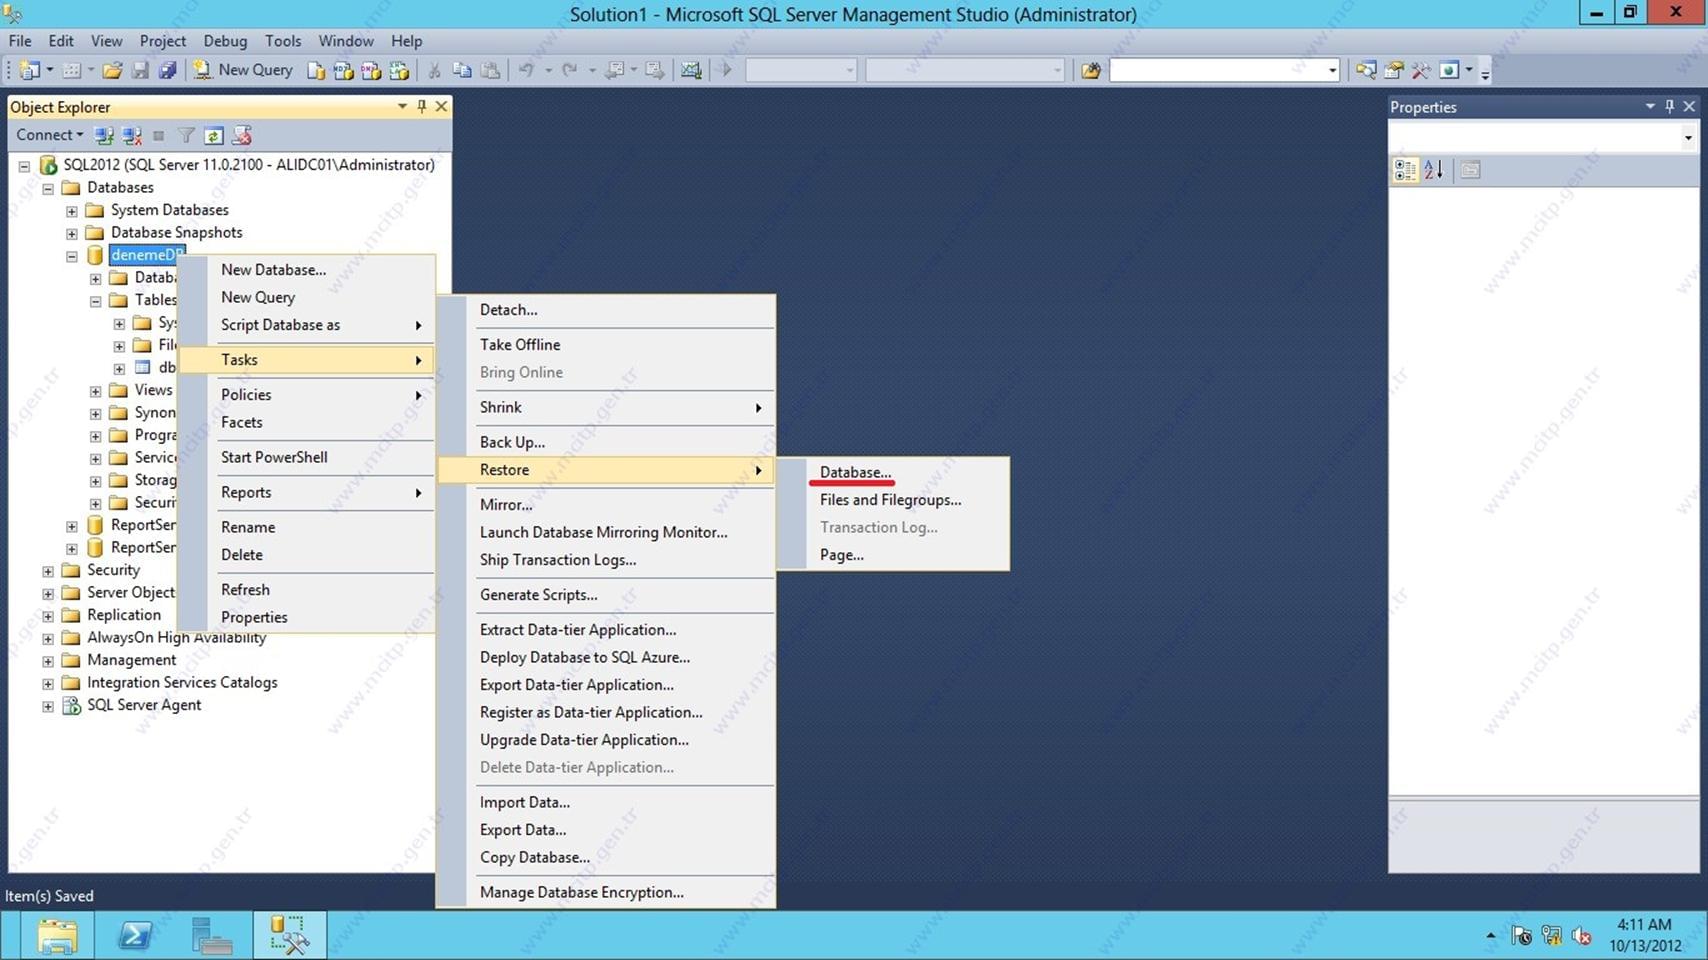Expand the System Databases node

tap(71, 211)
